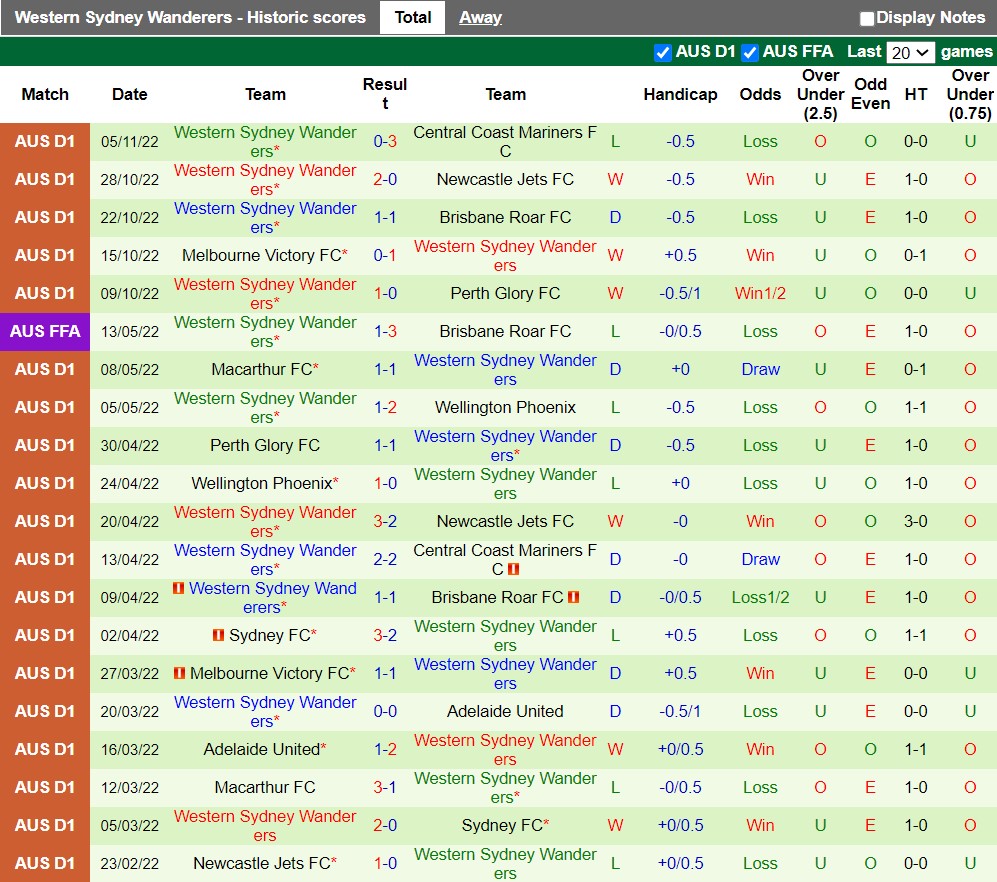The width and height of the screenshot is (997, 882).
Task: Open Newcastle Jets FC link for 28/10/22
Action: [x=505, y=179]
